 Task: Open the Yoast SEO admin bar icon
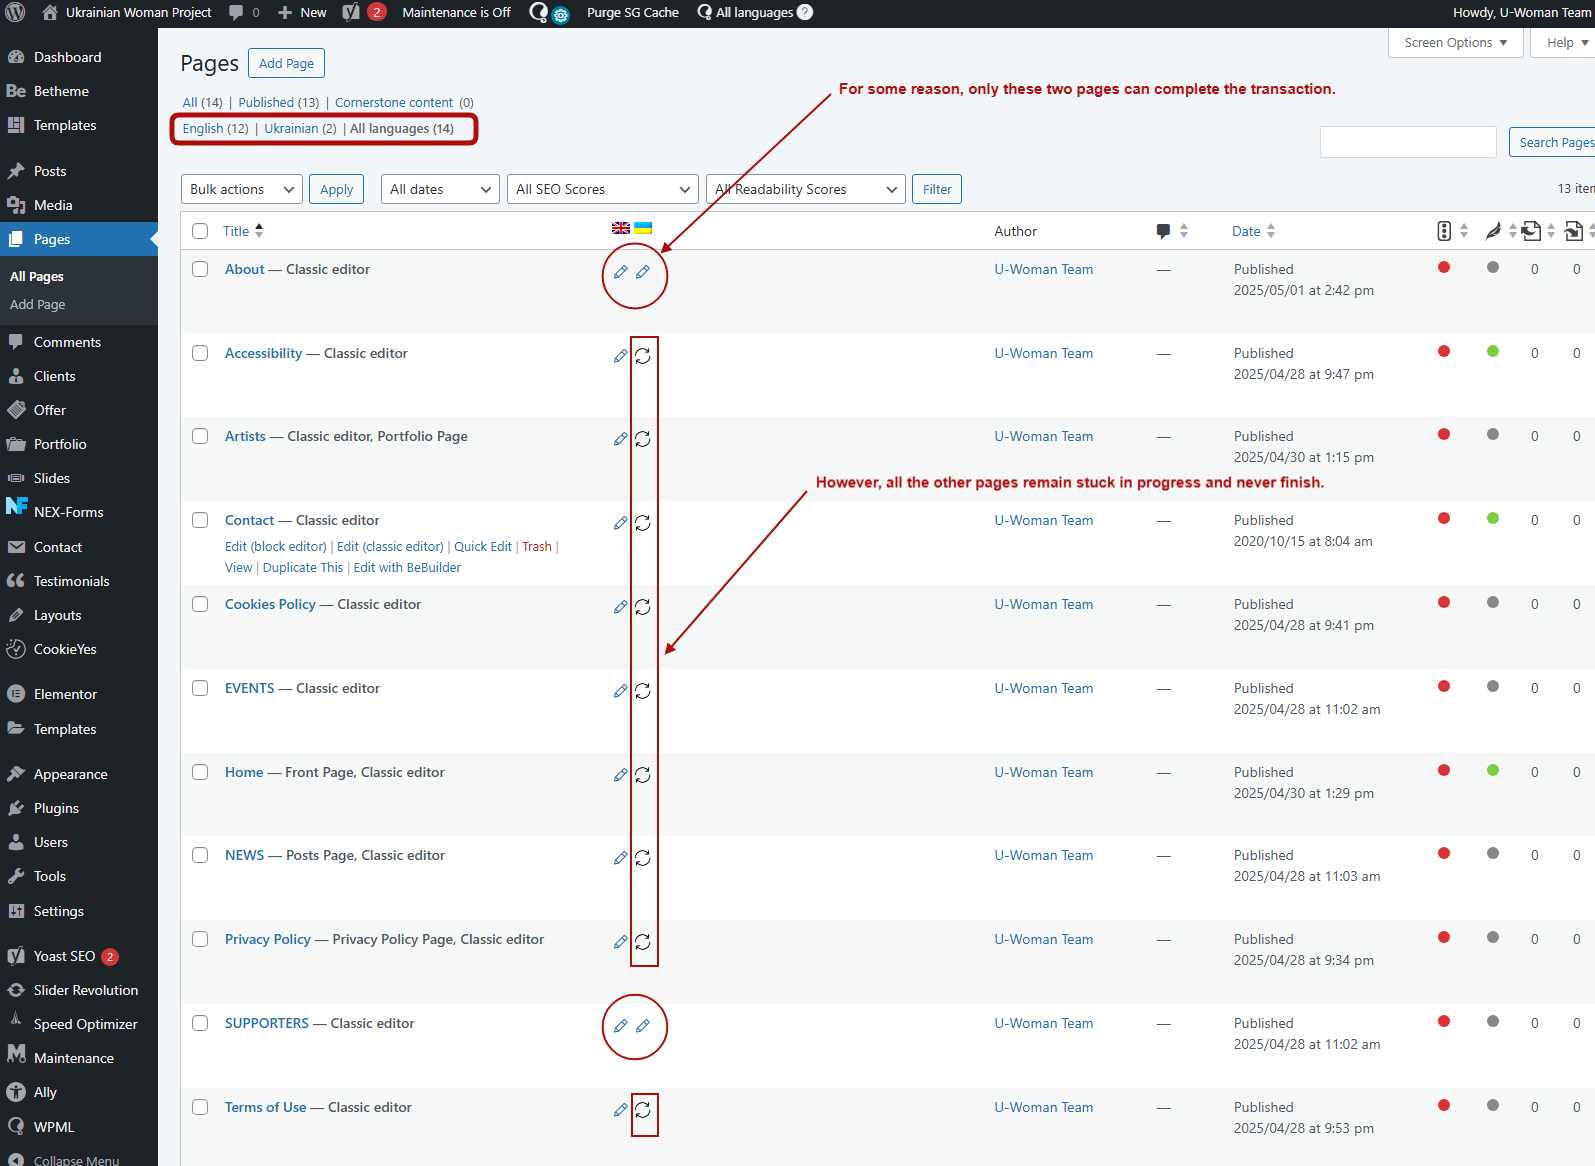[351, 12]
